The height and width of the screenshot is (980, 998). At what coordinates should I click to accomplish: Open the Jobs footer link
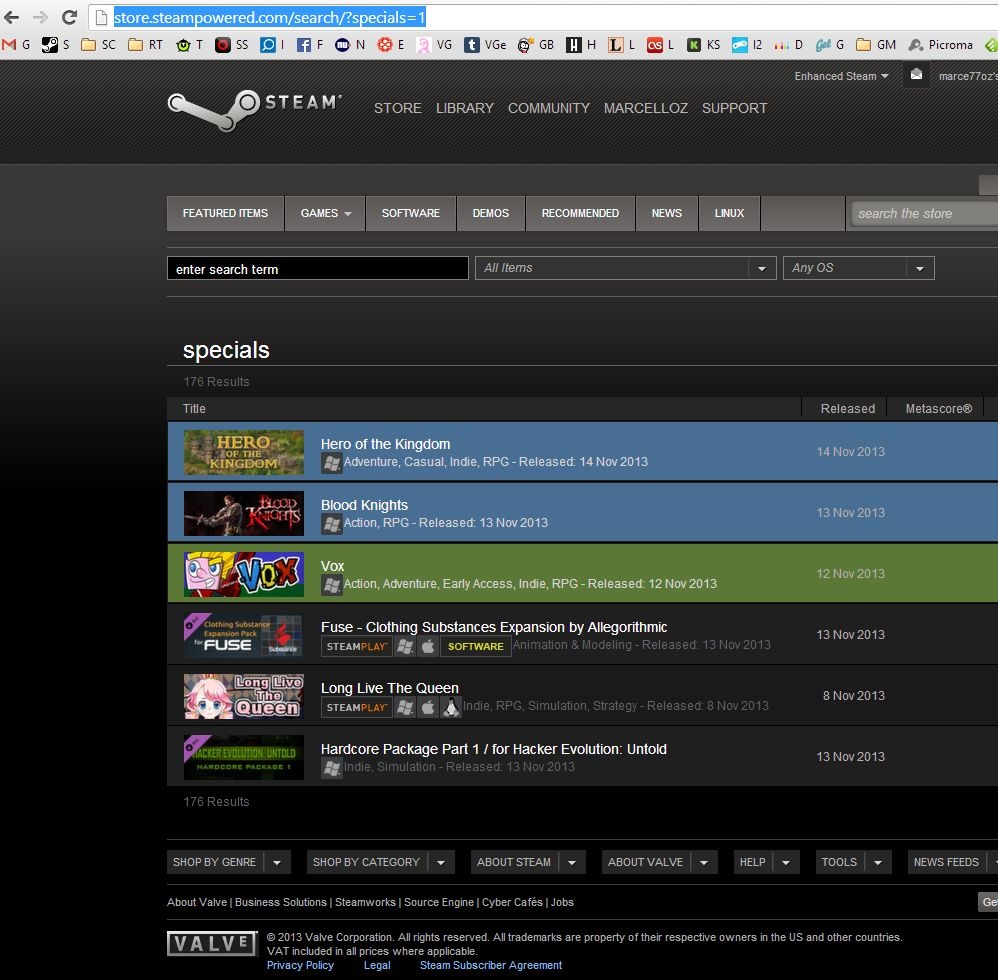pyautogui.click(x=562, y=902)
